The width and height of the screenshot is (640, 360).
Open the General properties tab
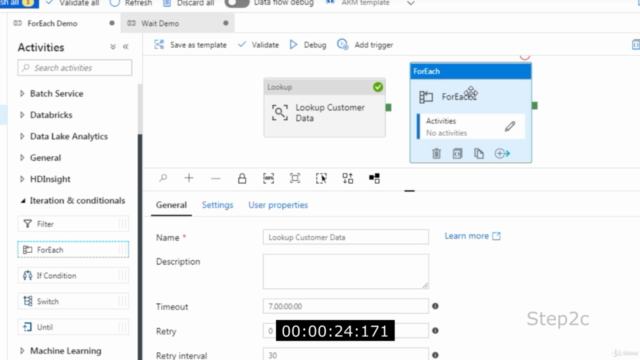(171, 205)
